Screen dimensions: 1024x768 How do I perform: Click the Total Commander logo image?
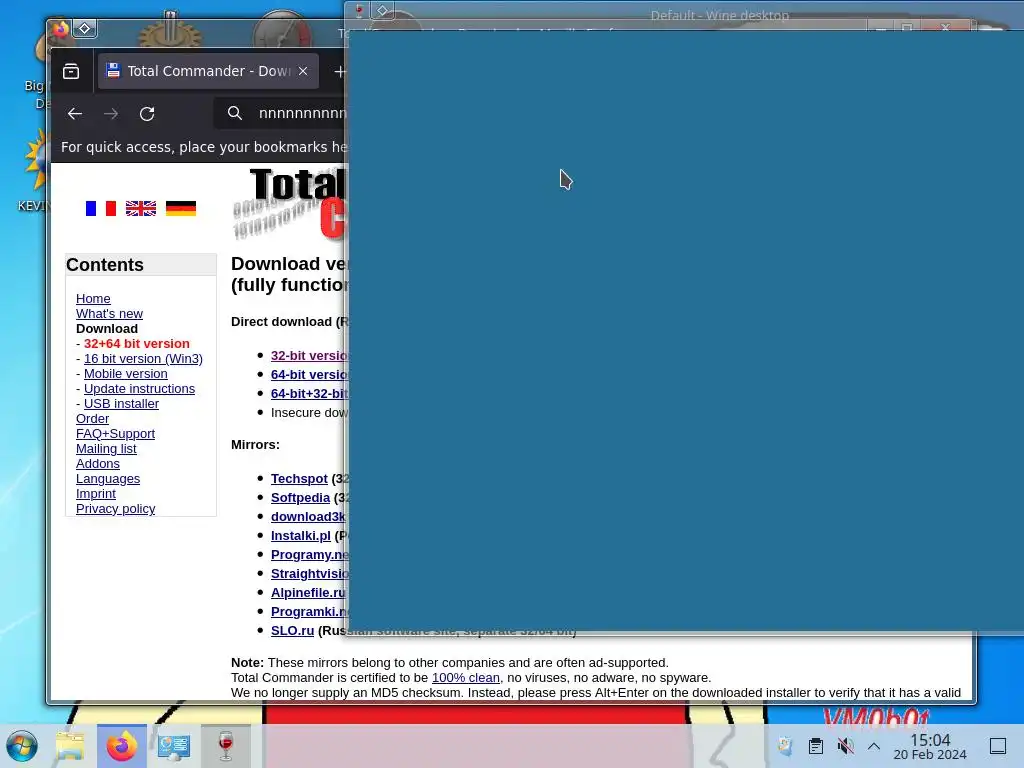point(289,204)
